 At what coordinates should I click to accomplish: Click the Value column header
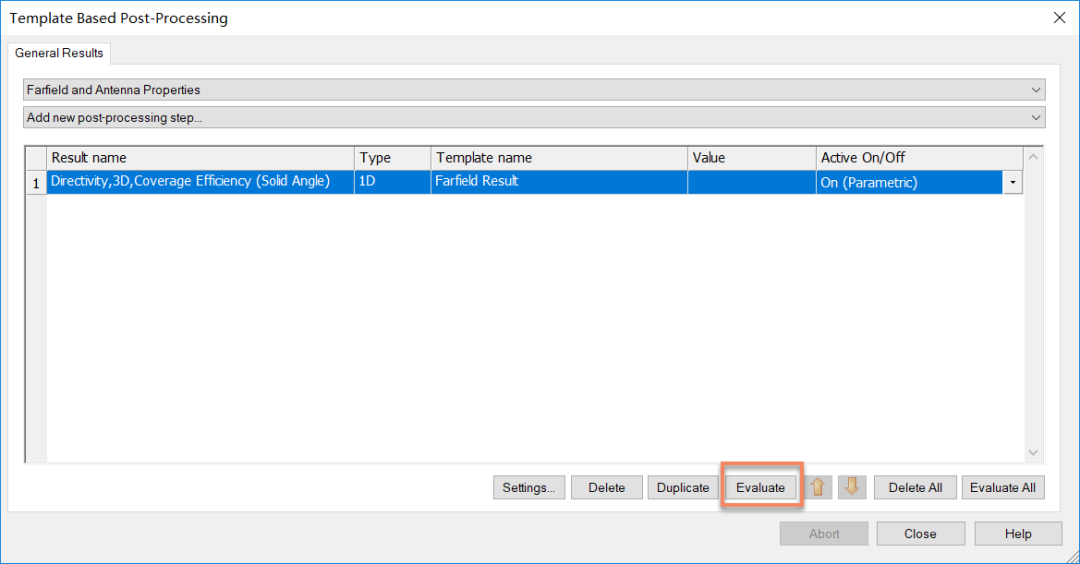click(752, 158)
